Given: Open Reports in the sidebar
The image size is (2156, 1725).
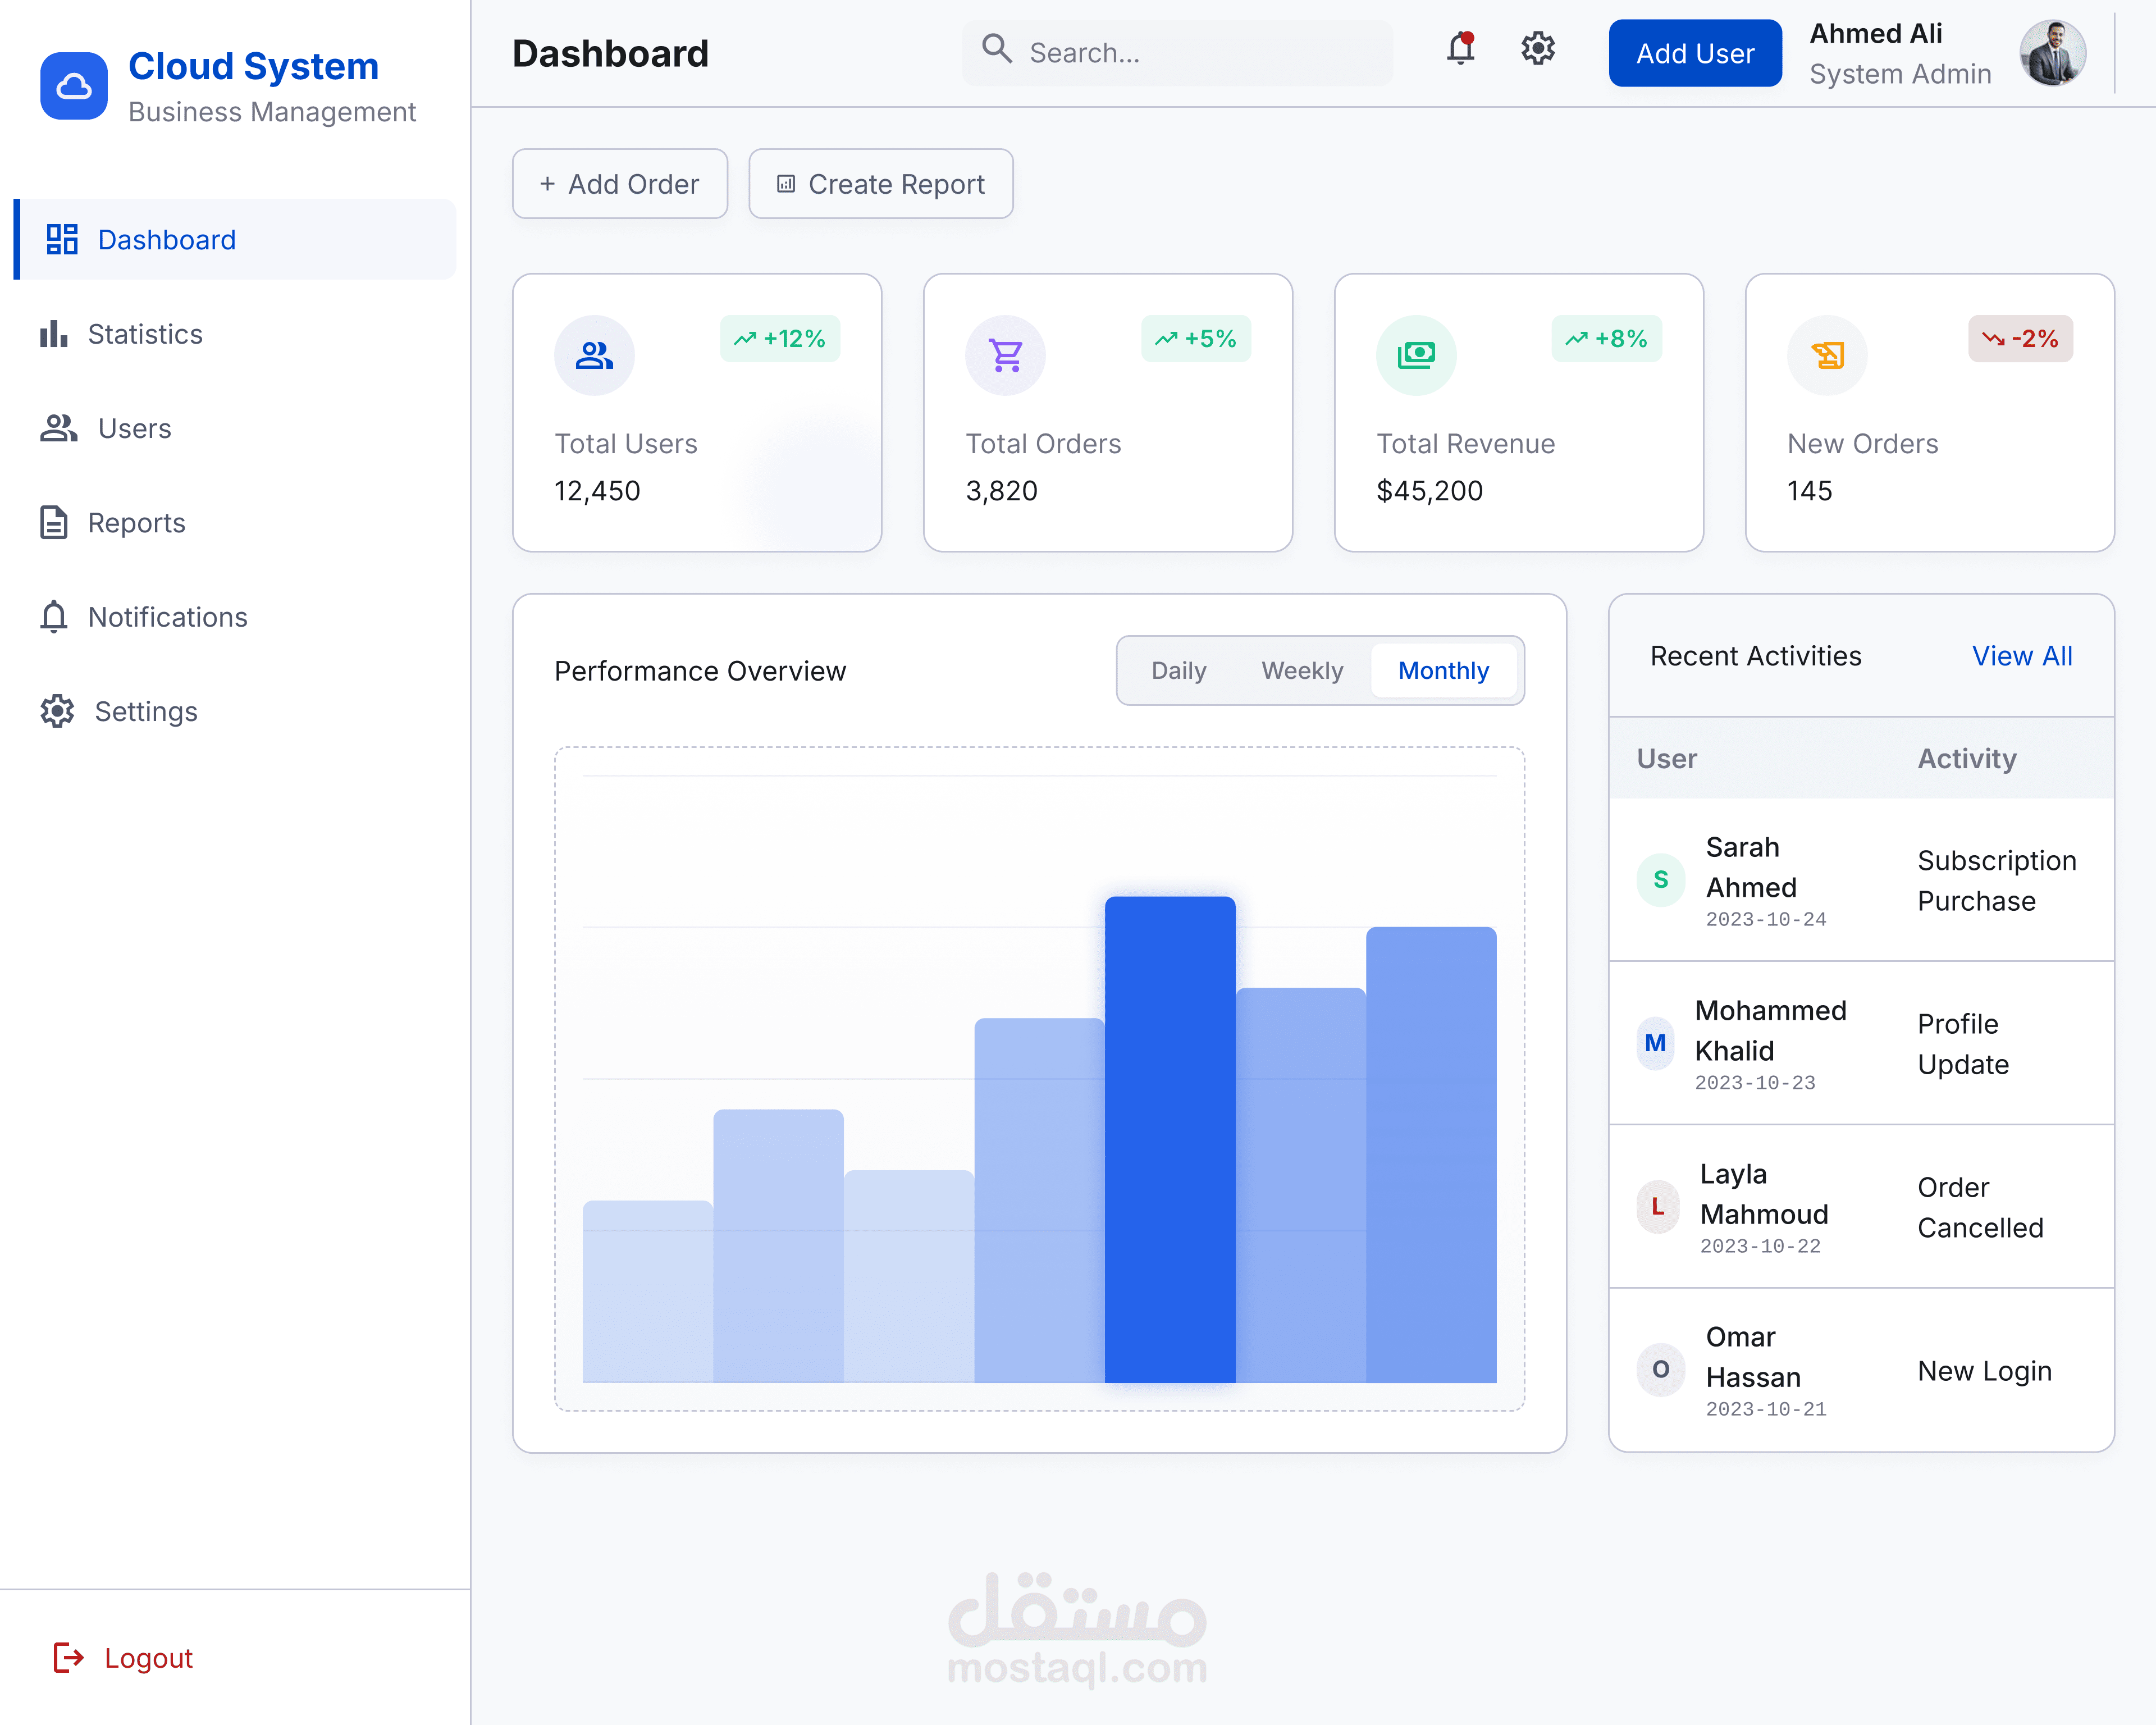Looking at the screenshot, I should tap(235, 522).
